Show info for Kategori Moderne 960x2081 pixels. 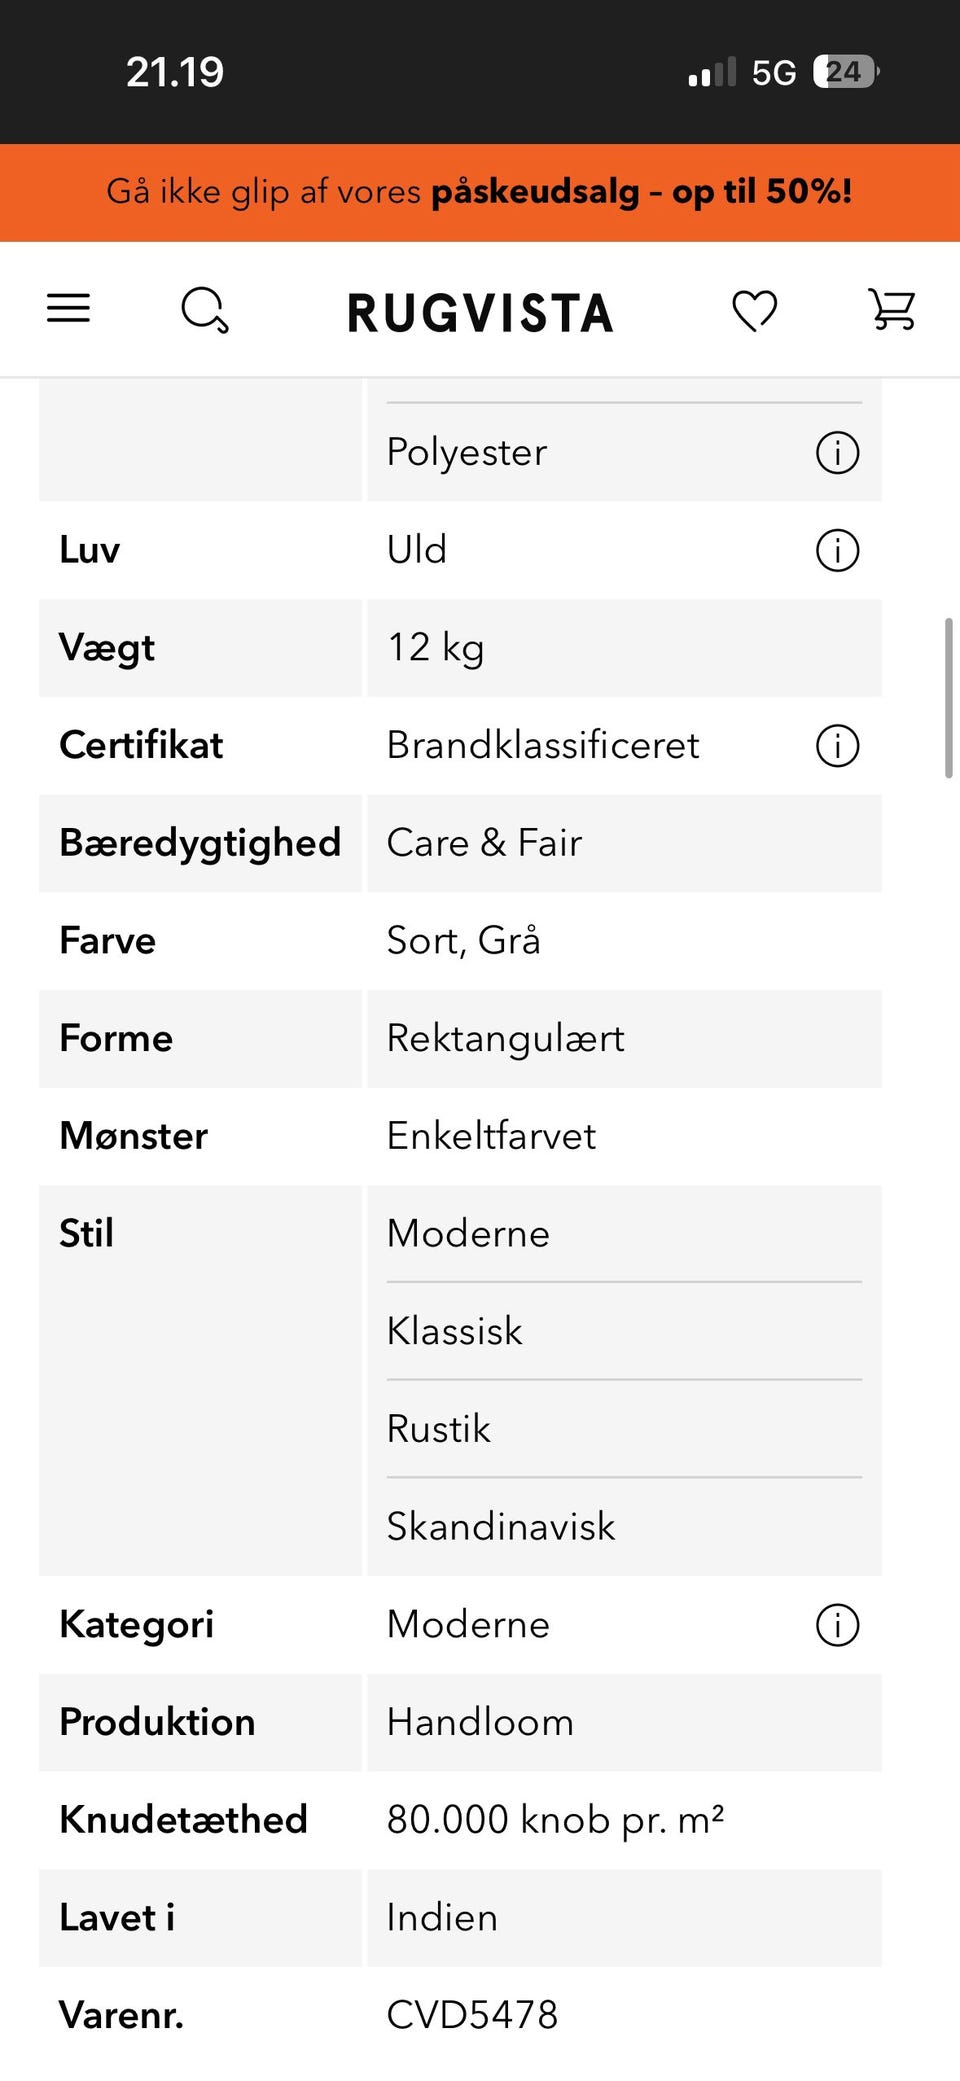pyautogui.click(x=837, y=1625)
